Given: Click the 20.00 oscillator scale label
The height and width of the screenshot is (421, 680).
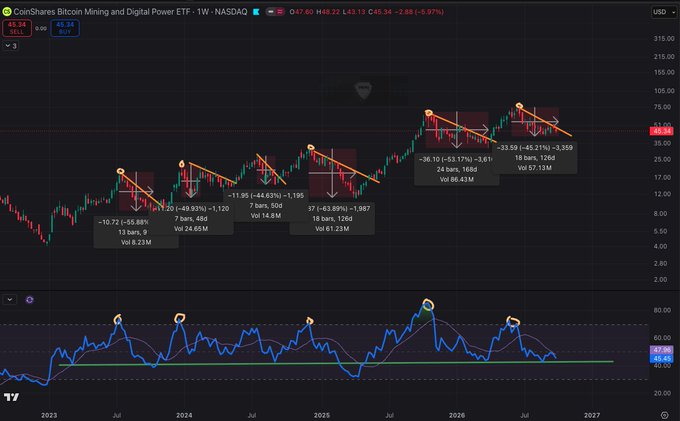Looking at the screenshot, I should click(662, 393).
